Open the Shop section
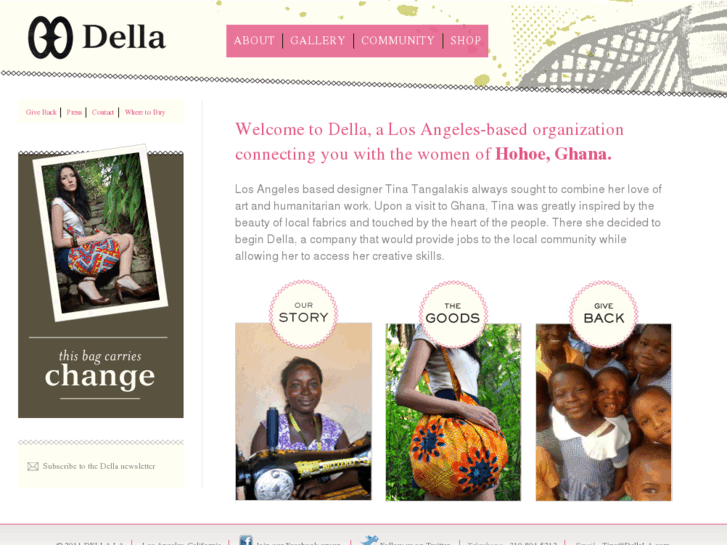Viewport: 727px width, 545px height. [x=466, y=41]
